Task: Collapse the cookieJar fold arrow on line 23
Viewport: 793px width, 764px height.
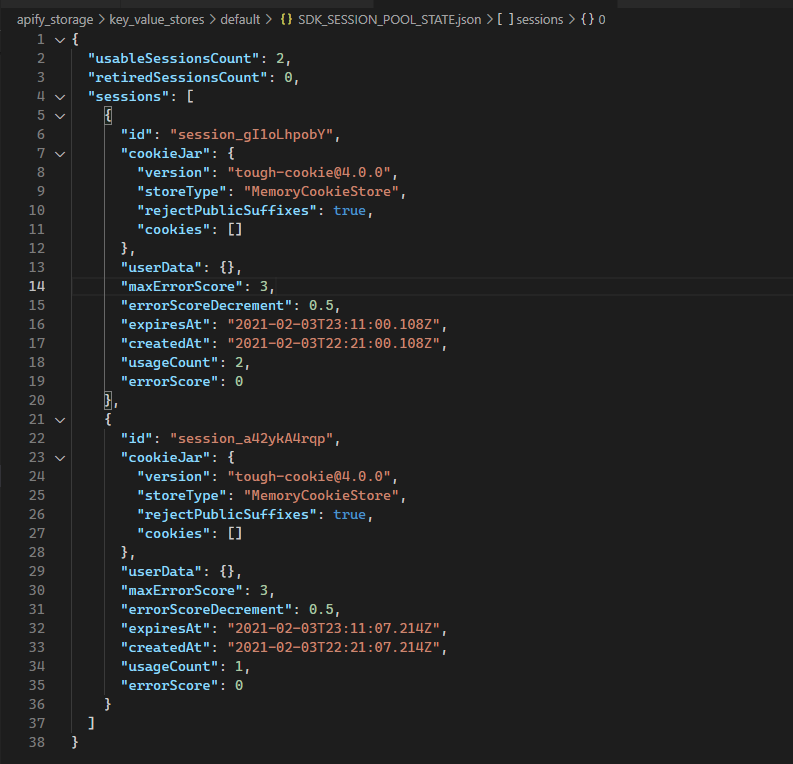Action: [60, 458]
